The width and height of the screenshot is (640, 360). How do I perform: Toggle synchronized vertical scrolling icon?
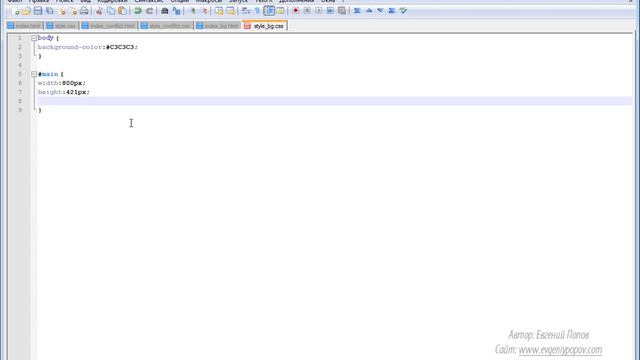(x=219, y=11)
